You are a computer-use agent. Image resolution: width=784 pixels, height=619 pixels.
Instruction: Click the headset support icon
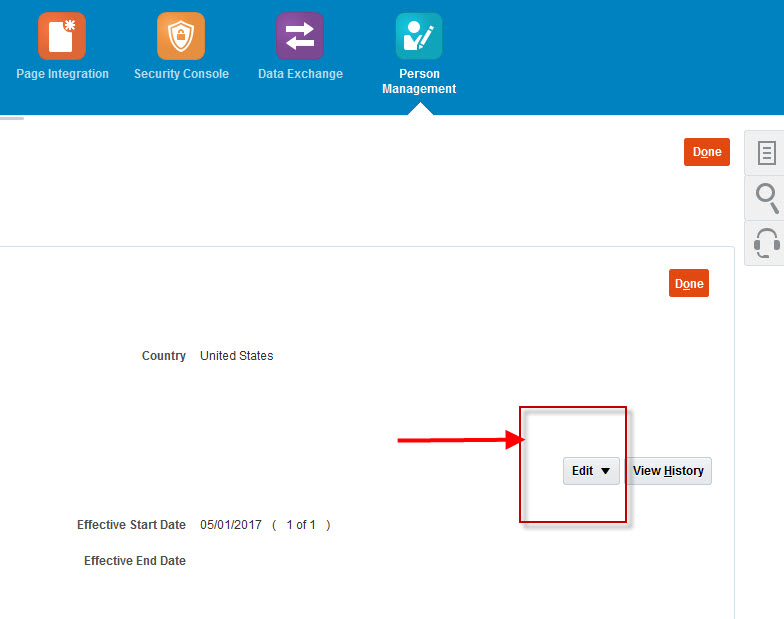click(x=766, y=244)
